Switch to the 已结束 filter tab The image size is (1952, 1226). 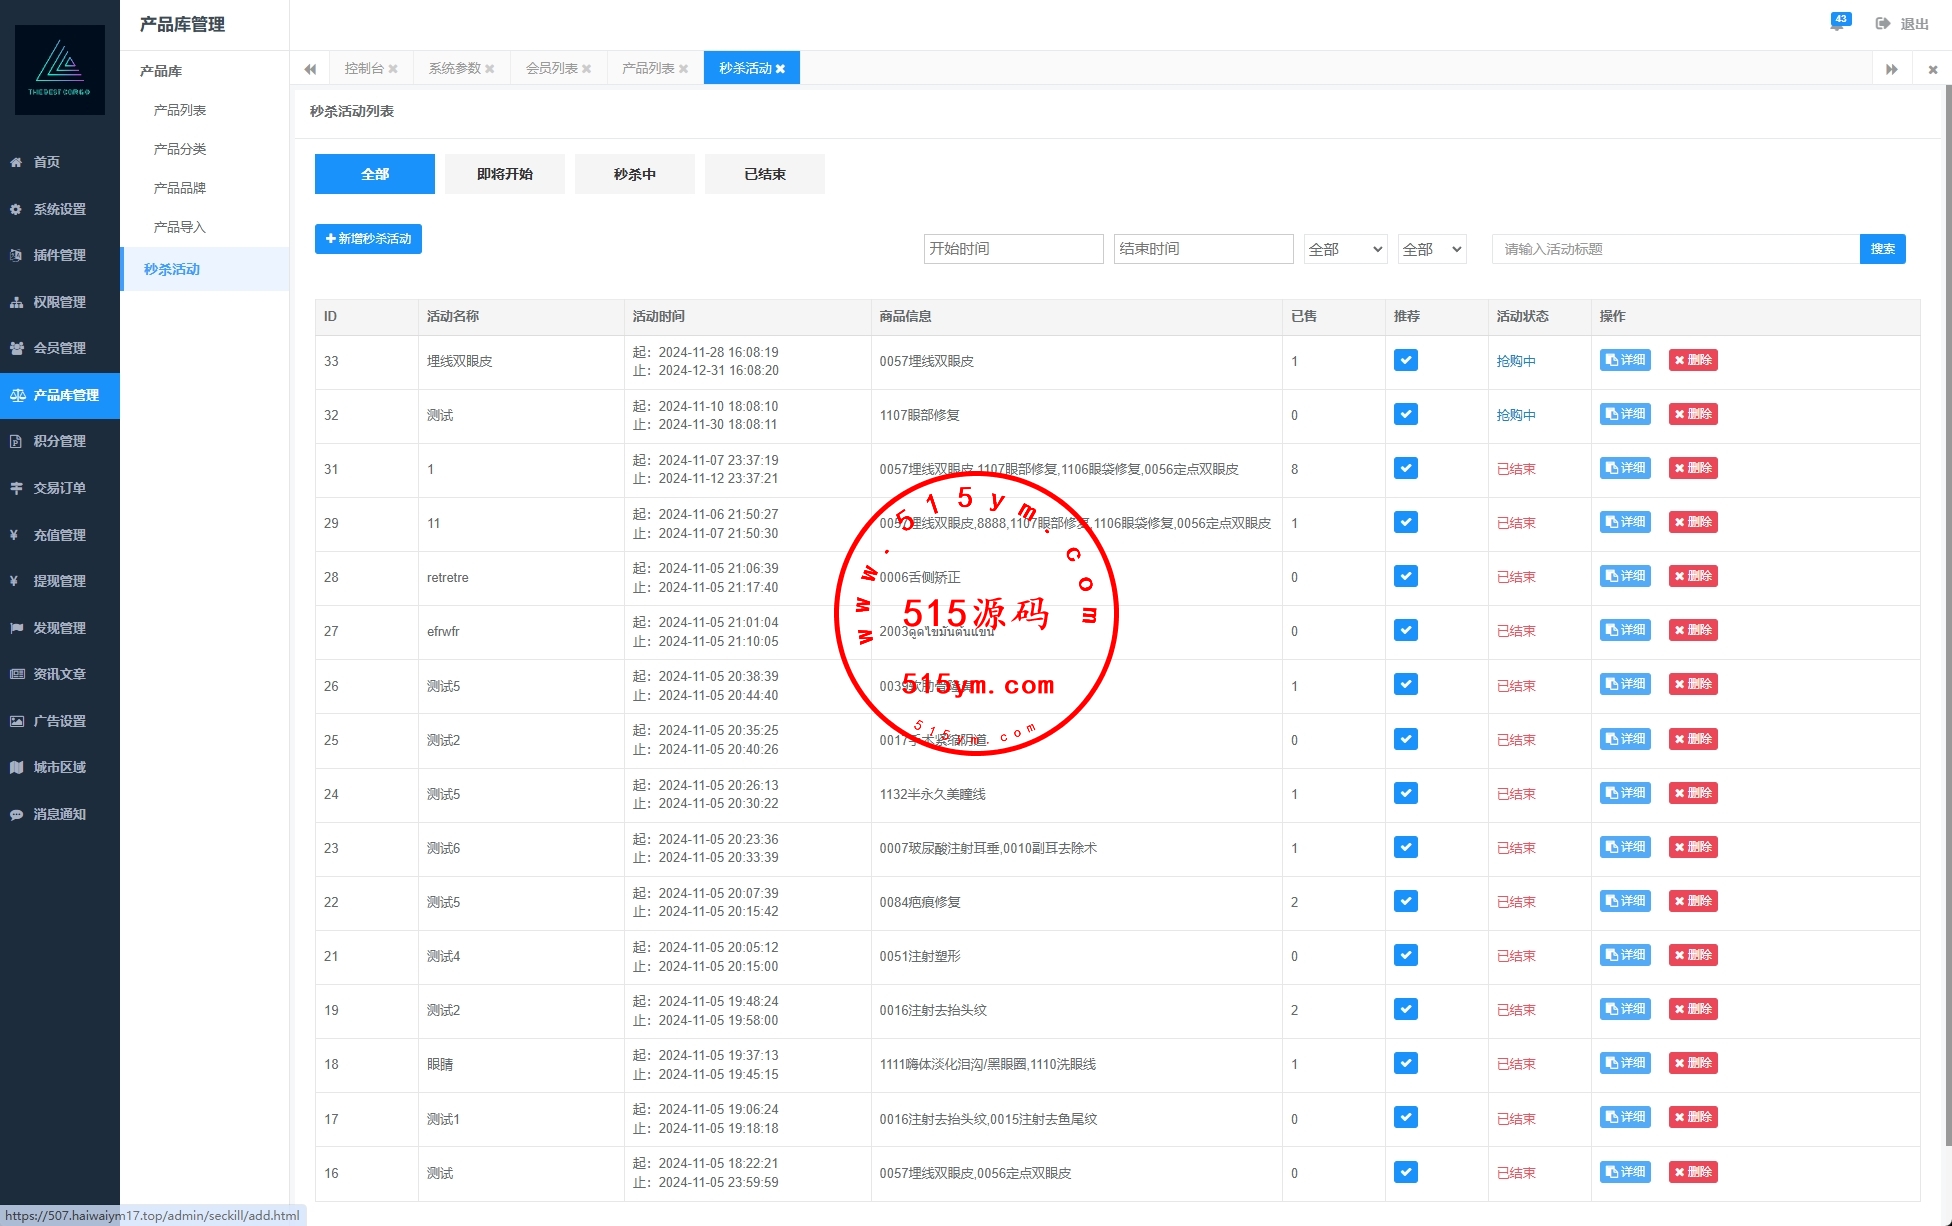(x=764, y=174)
